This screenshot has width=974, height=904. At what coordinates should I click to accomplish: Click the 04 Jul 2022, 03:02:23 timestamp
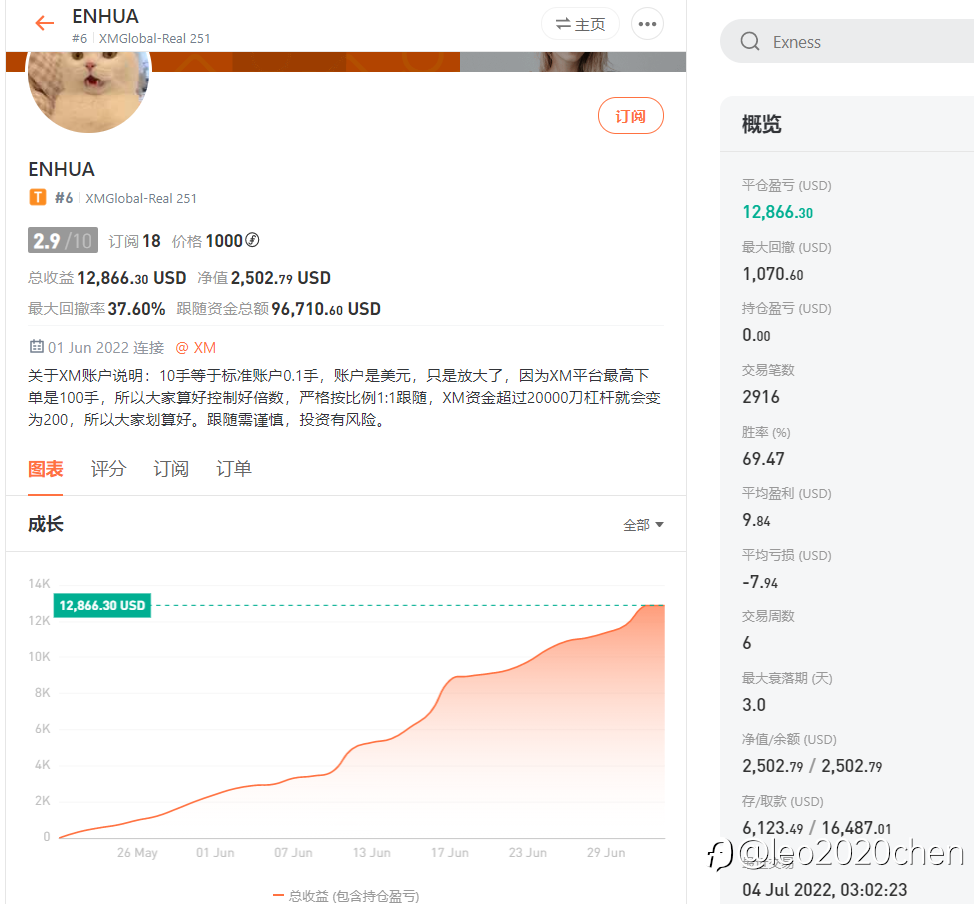(x=824, y=890)
